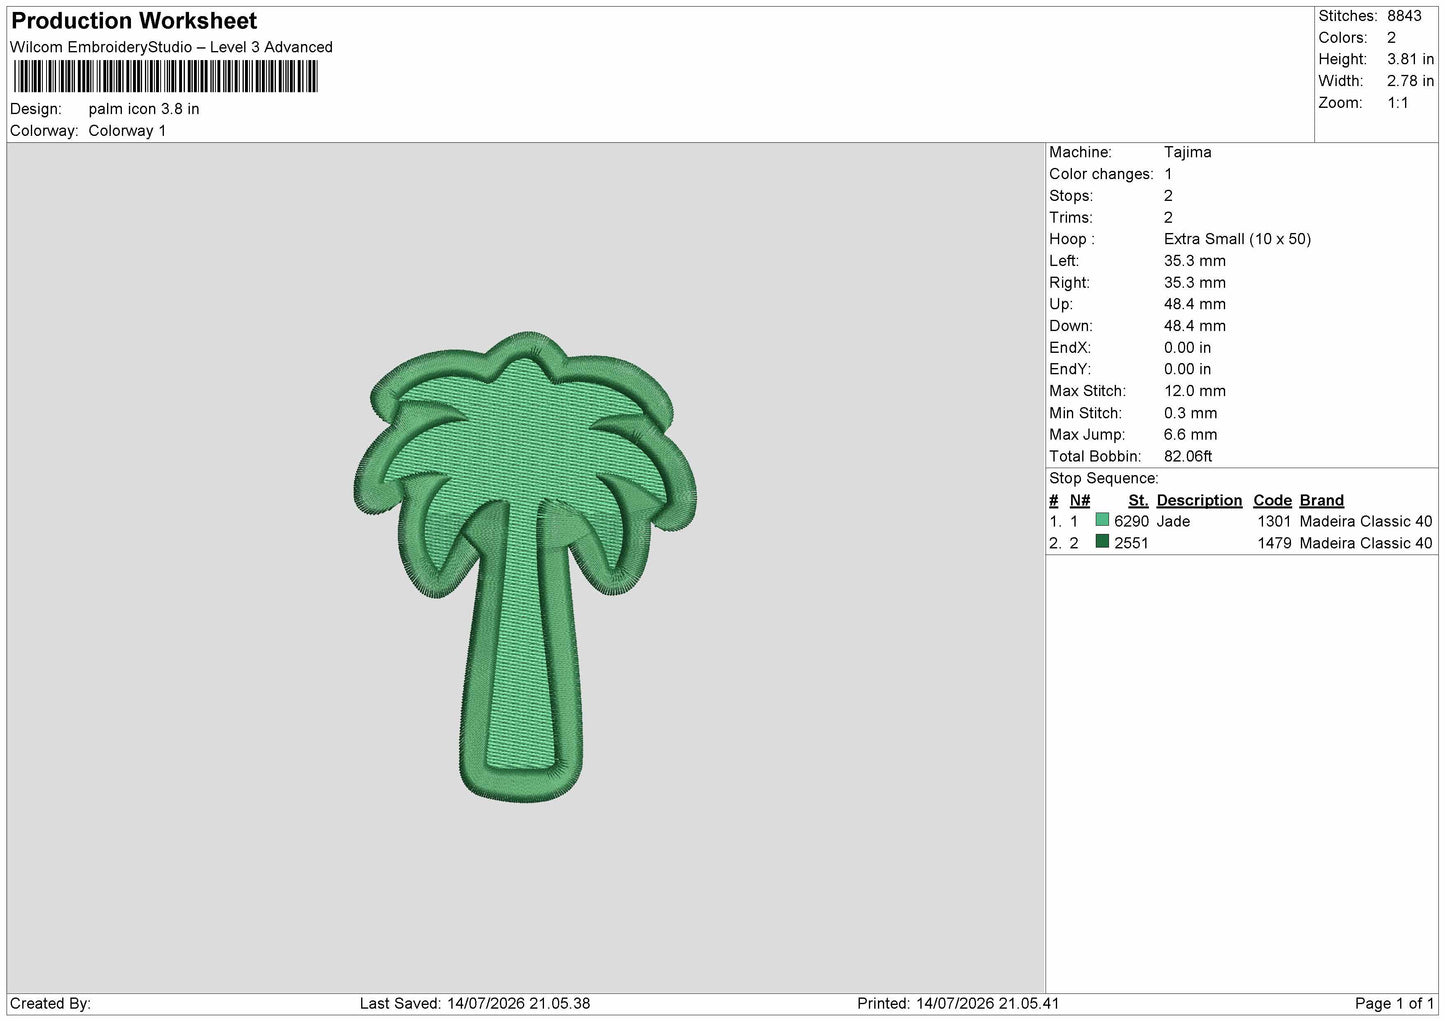Click thread code '1301'

[1274, 521]
